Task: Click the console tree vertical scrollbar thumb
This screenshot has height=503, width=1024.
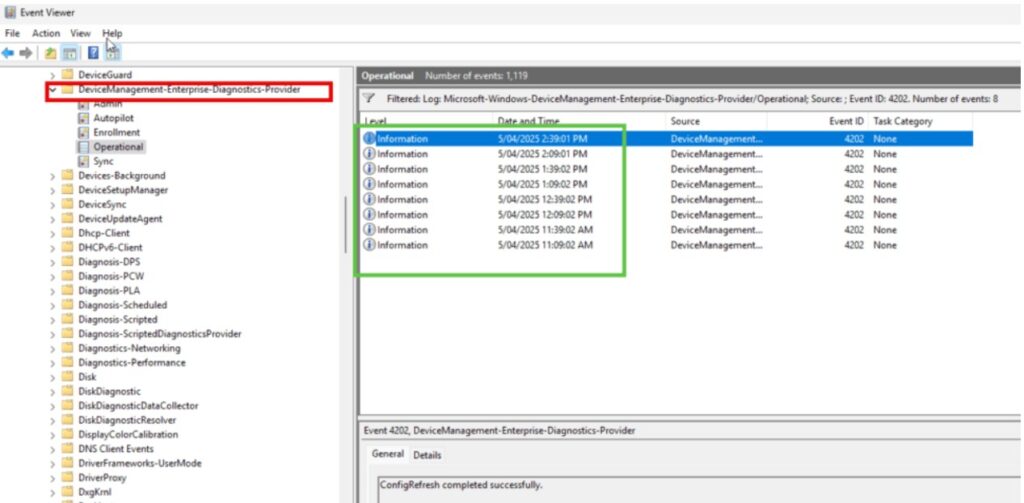Action: [x=345, y=225]
